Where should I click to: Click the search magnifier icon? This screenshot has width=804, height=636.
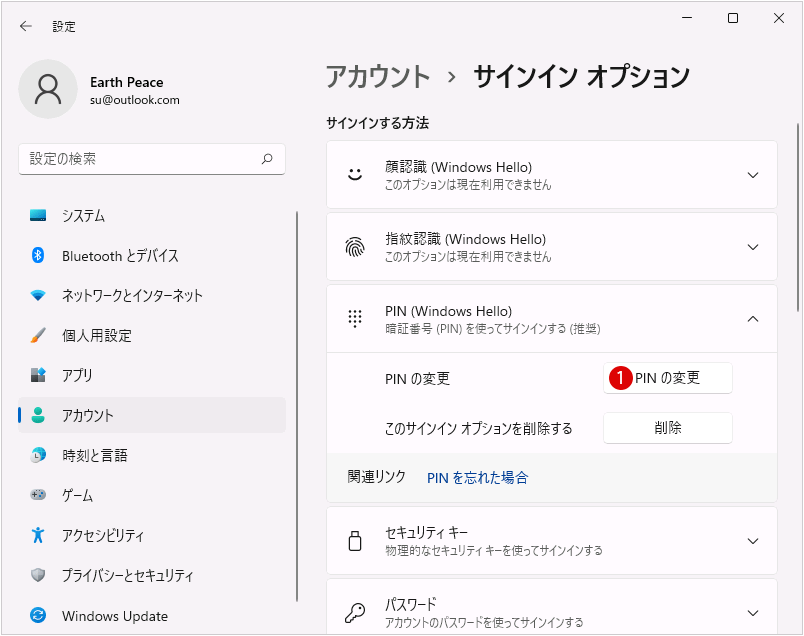tap(267, 159)
